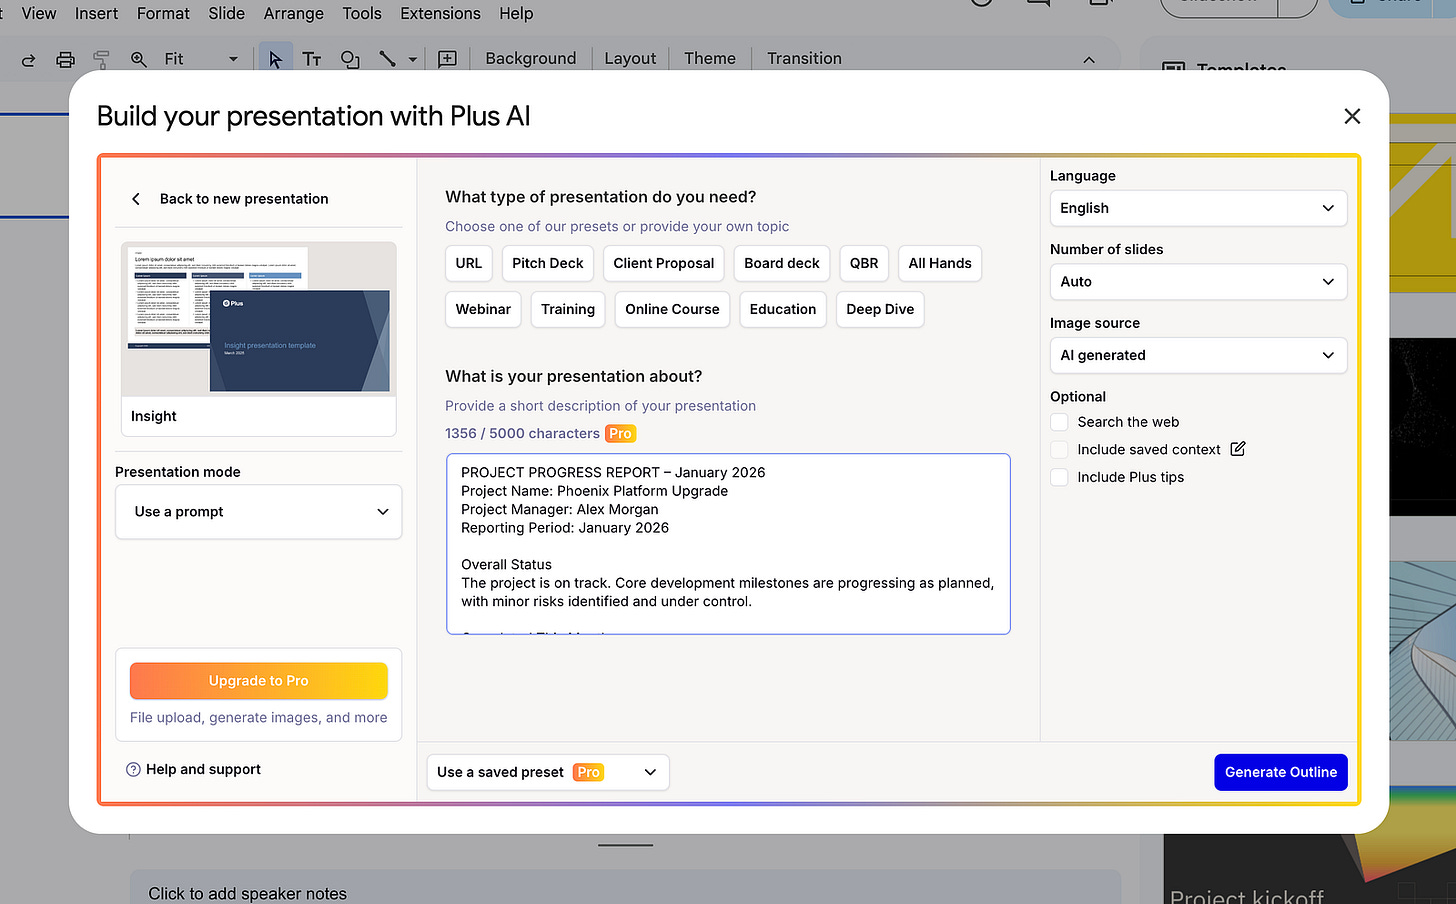Select the shape tool in the toolbar
1456x904 pixels.
[x=350, y=59]
